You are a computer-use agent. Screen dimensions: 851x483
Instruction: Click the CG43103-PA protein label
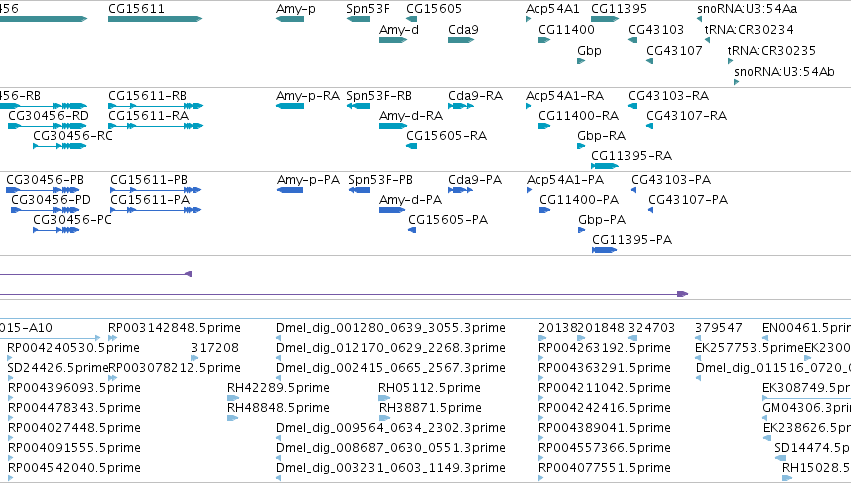671,180
